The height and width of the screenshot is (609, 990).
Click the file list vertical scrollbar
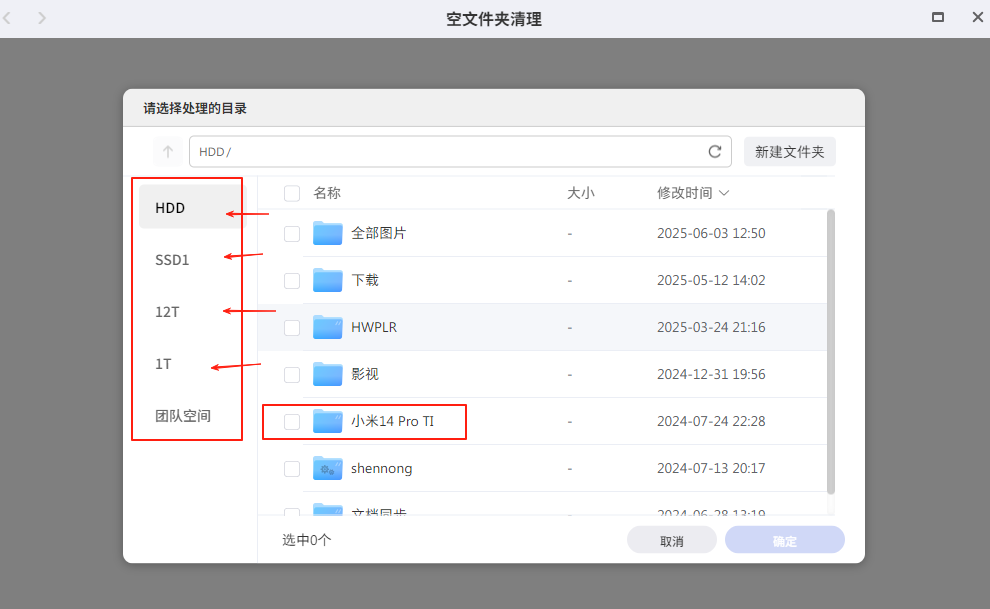(831, 350)
